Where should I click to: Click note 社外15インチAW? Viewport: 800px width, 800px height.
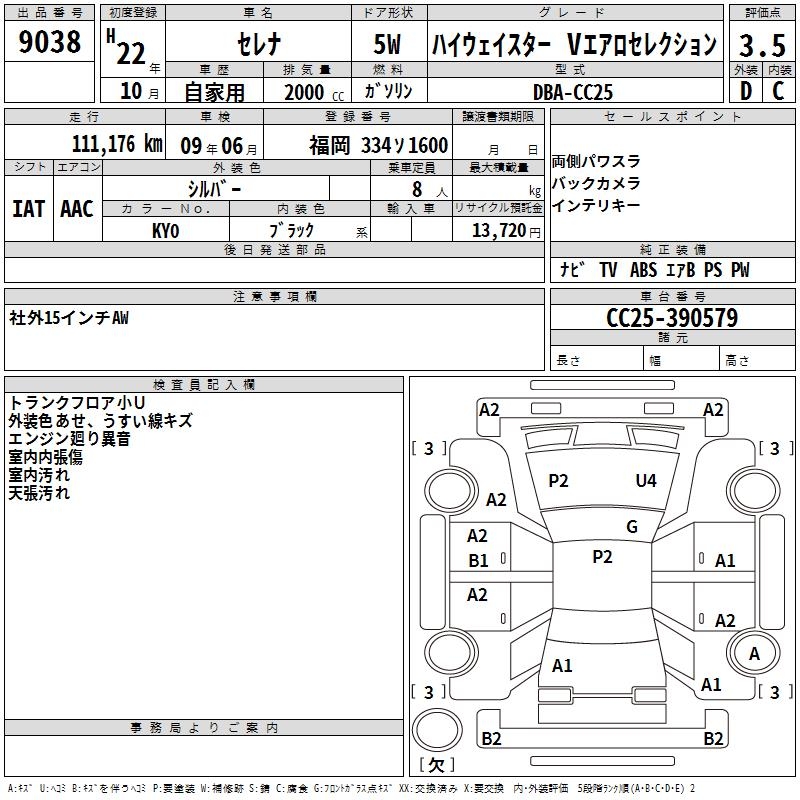tap(69, 318)
